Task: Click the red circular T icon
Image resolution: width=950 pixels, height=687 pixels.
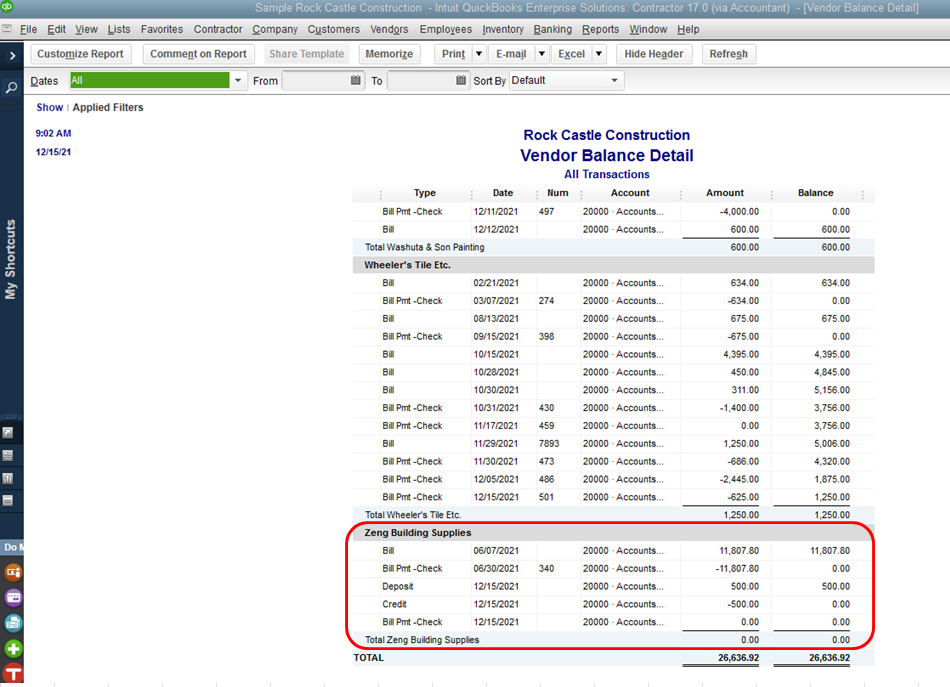Action: tap(13, 673)
